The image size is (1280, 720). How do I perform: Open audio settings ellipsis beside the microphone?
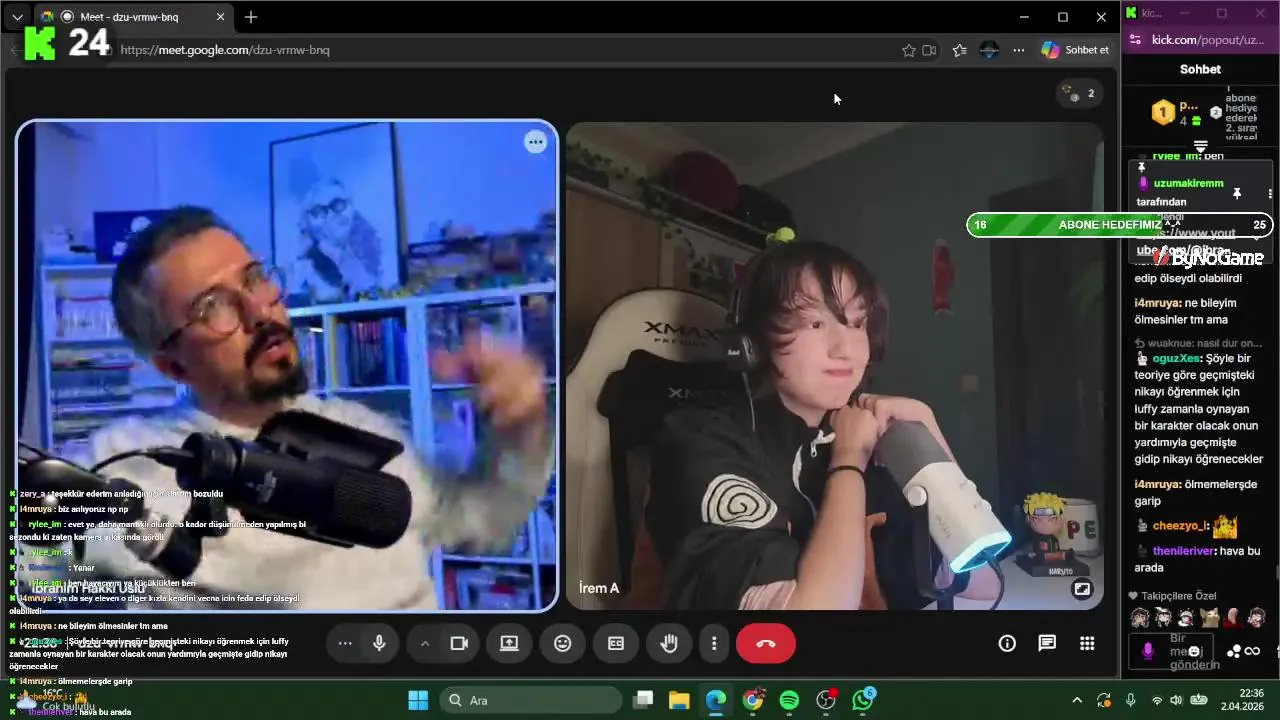(345, 643)
